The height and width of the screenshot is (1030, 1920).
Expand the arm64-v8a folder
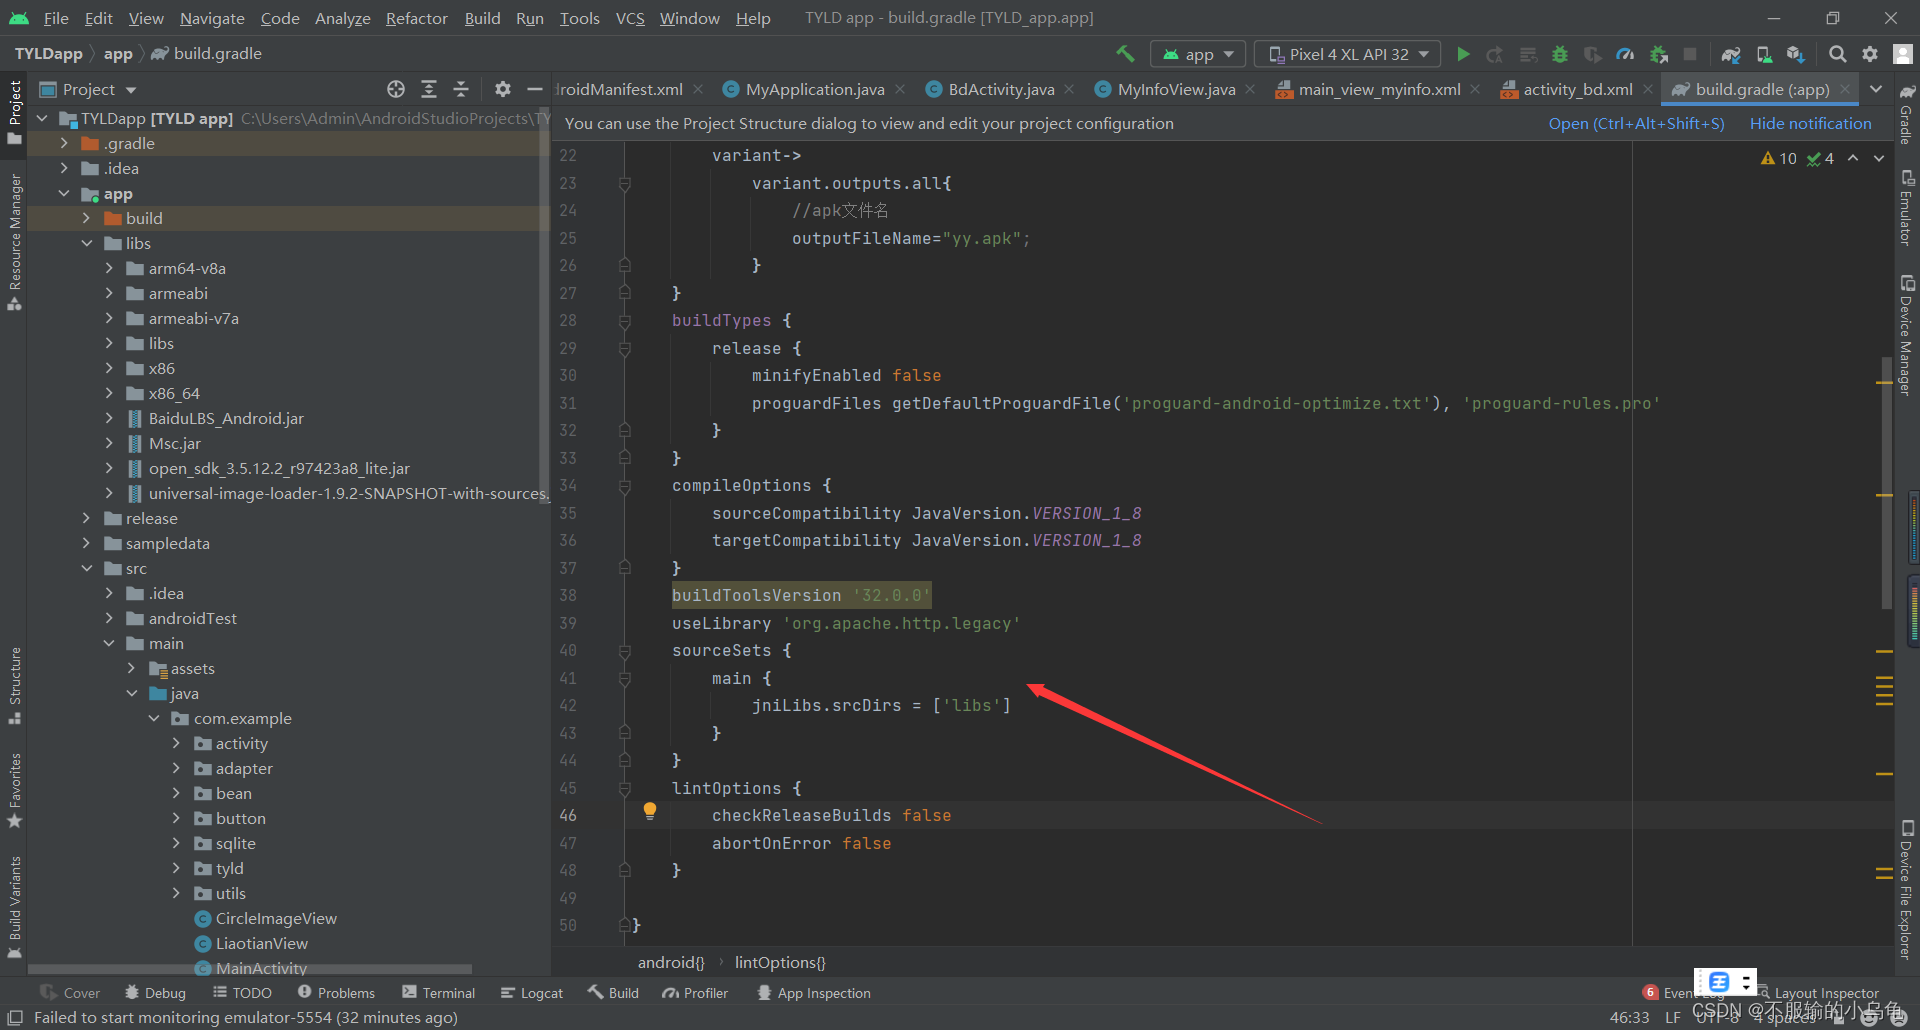pos(109,268)
